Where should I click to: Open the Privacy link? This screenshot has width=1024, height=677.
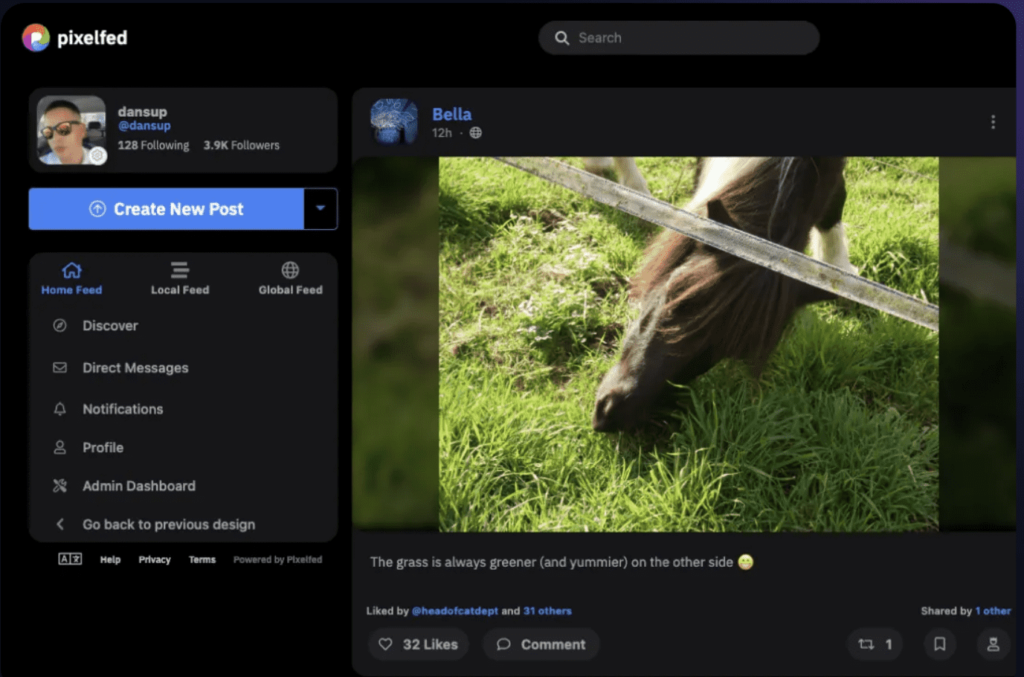pos(155,559)
